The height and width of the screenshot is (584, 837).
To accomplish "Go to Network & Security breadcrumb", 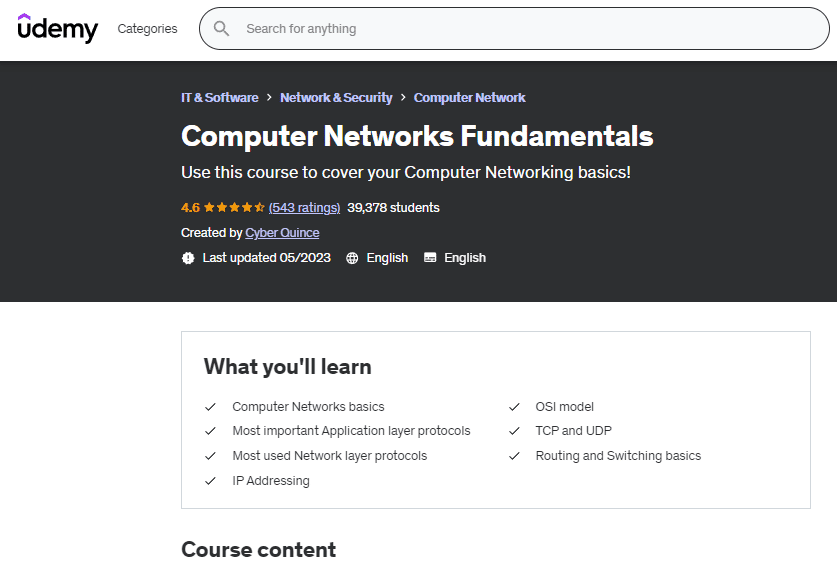I will tap(336, 98).
